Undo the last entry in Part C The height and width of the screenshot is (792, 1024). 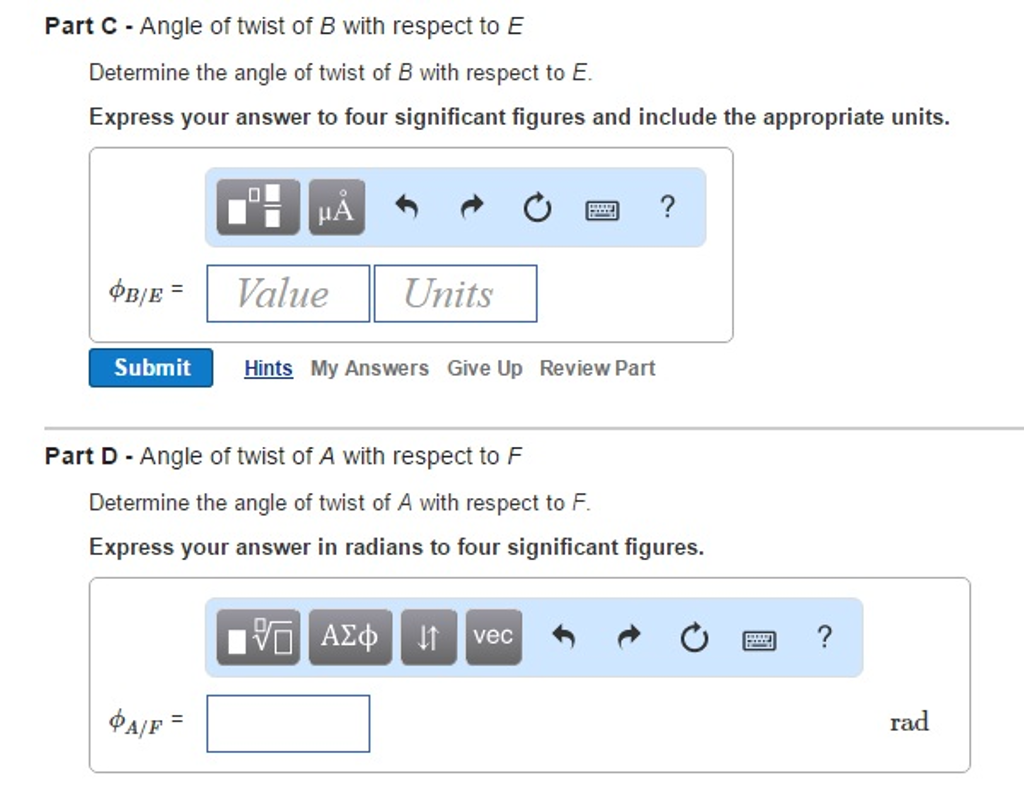[x=408, y=207]
